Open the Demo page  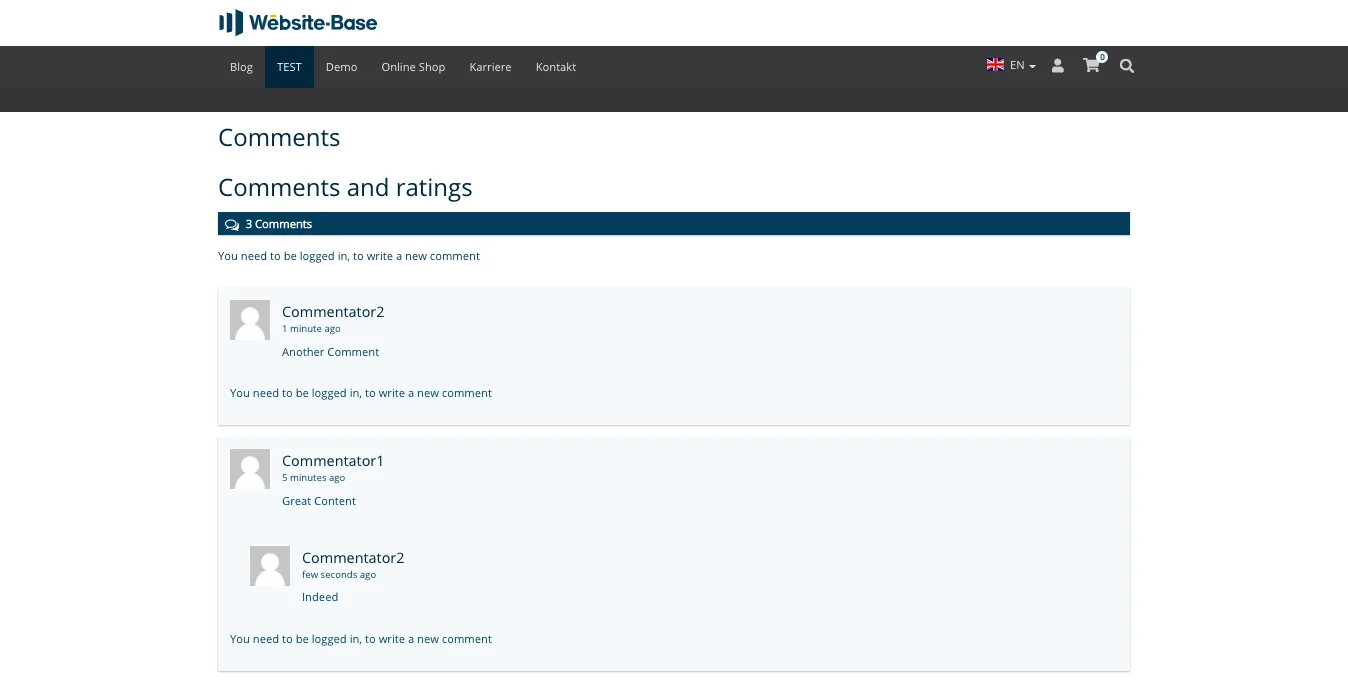(341, 67)
